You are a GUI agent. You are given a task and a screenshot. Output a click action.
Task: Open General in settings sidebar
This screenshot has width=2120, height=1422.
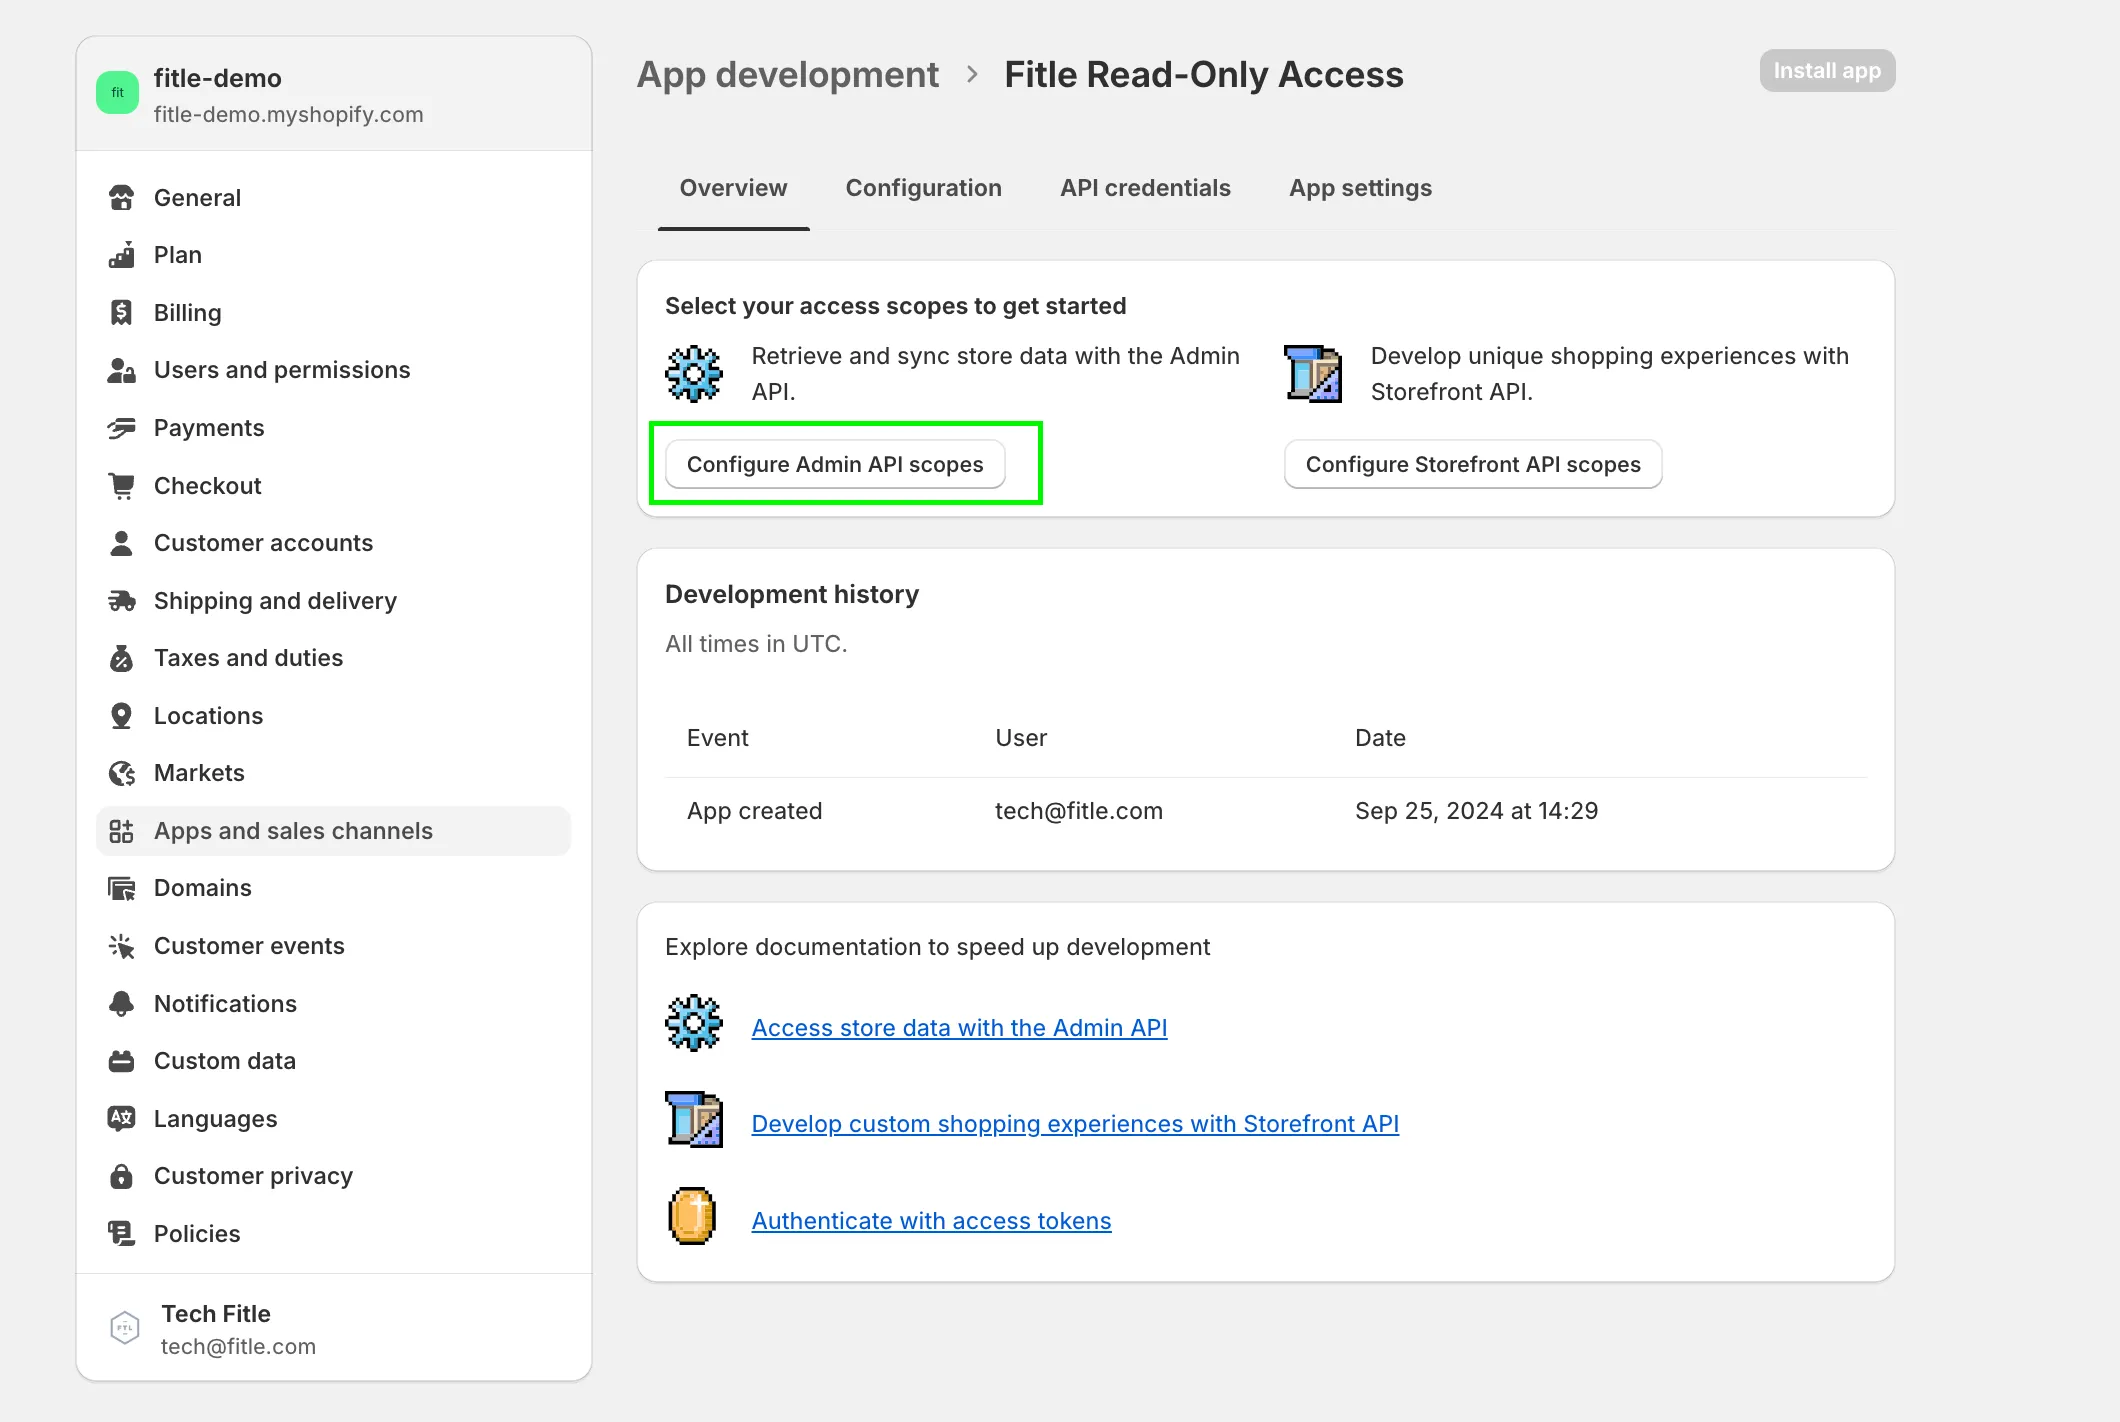click(x=333, y=198)
